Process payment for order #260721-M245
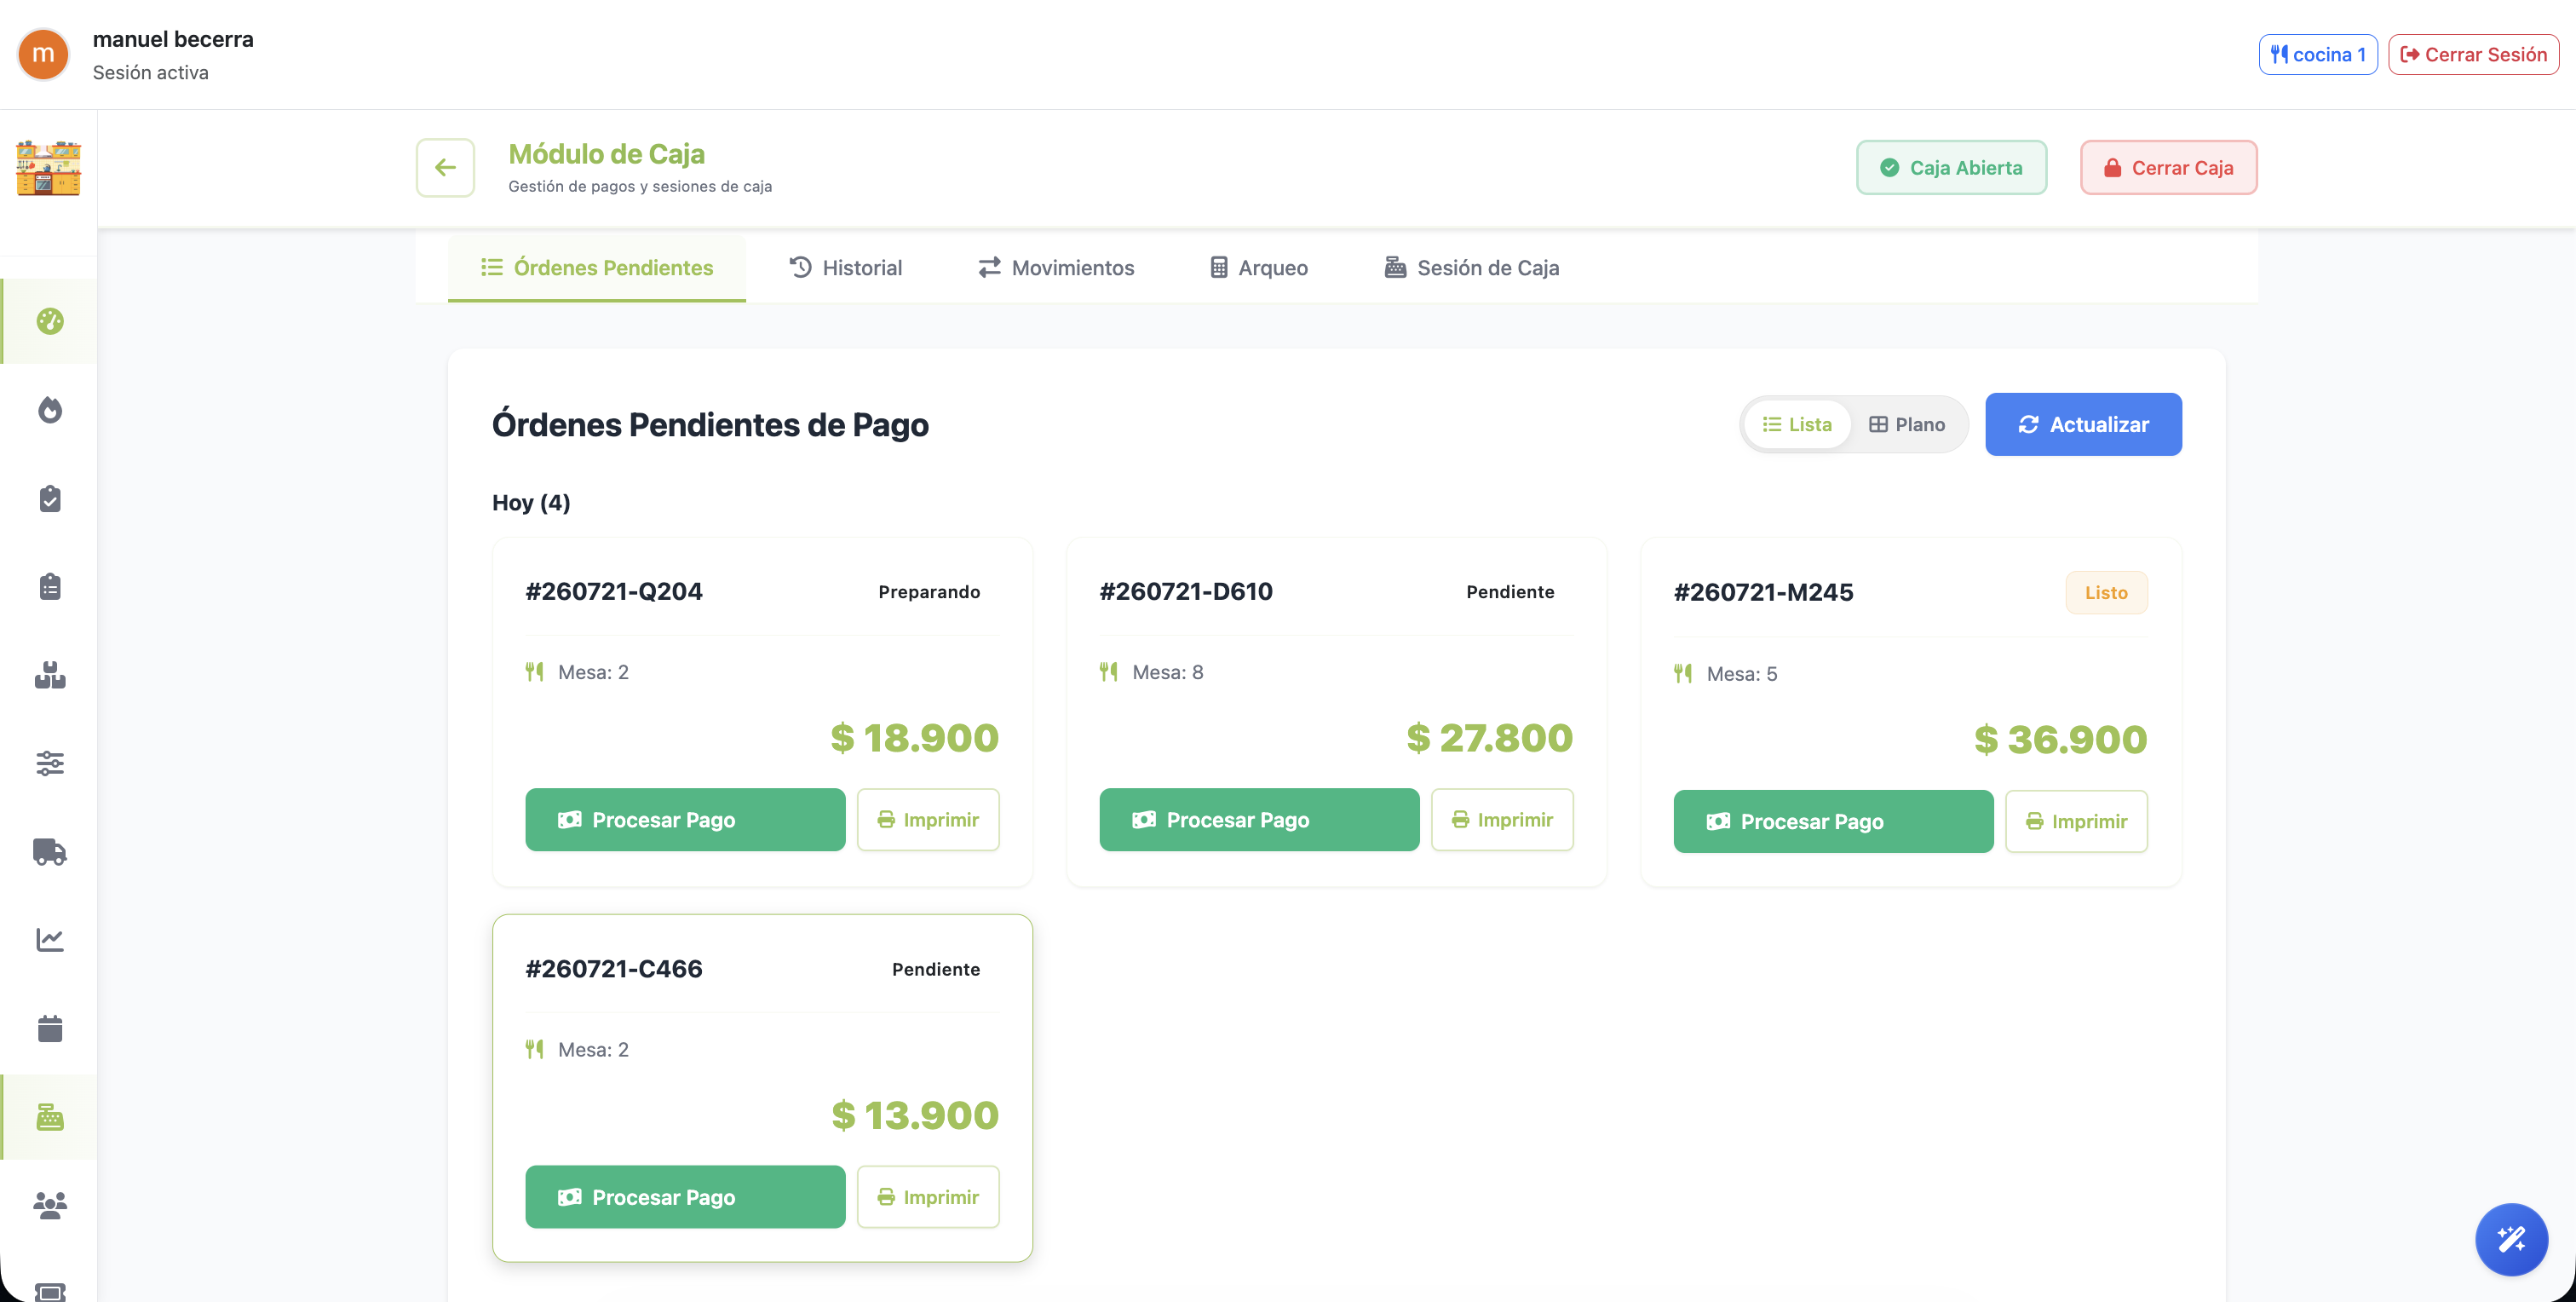Image resolution: width=2576 pixels, height=1302 pixels. coord(1833,821)
